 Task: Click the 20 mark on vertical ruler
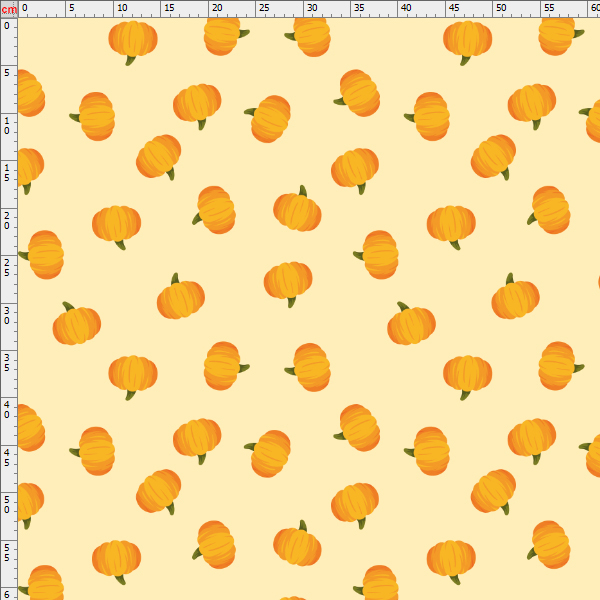(7, 221)
